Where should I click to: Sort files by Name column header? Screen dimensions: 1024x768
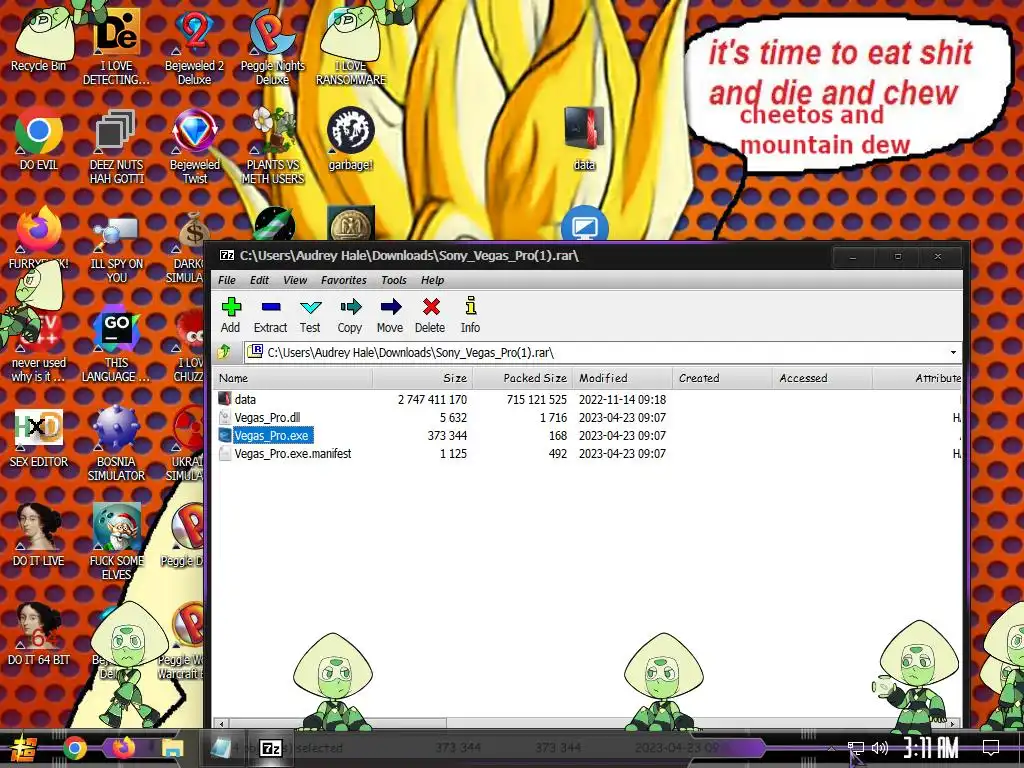click(293, 378)
